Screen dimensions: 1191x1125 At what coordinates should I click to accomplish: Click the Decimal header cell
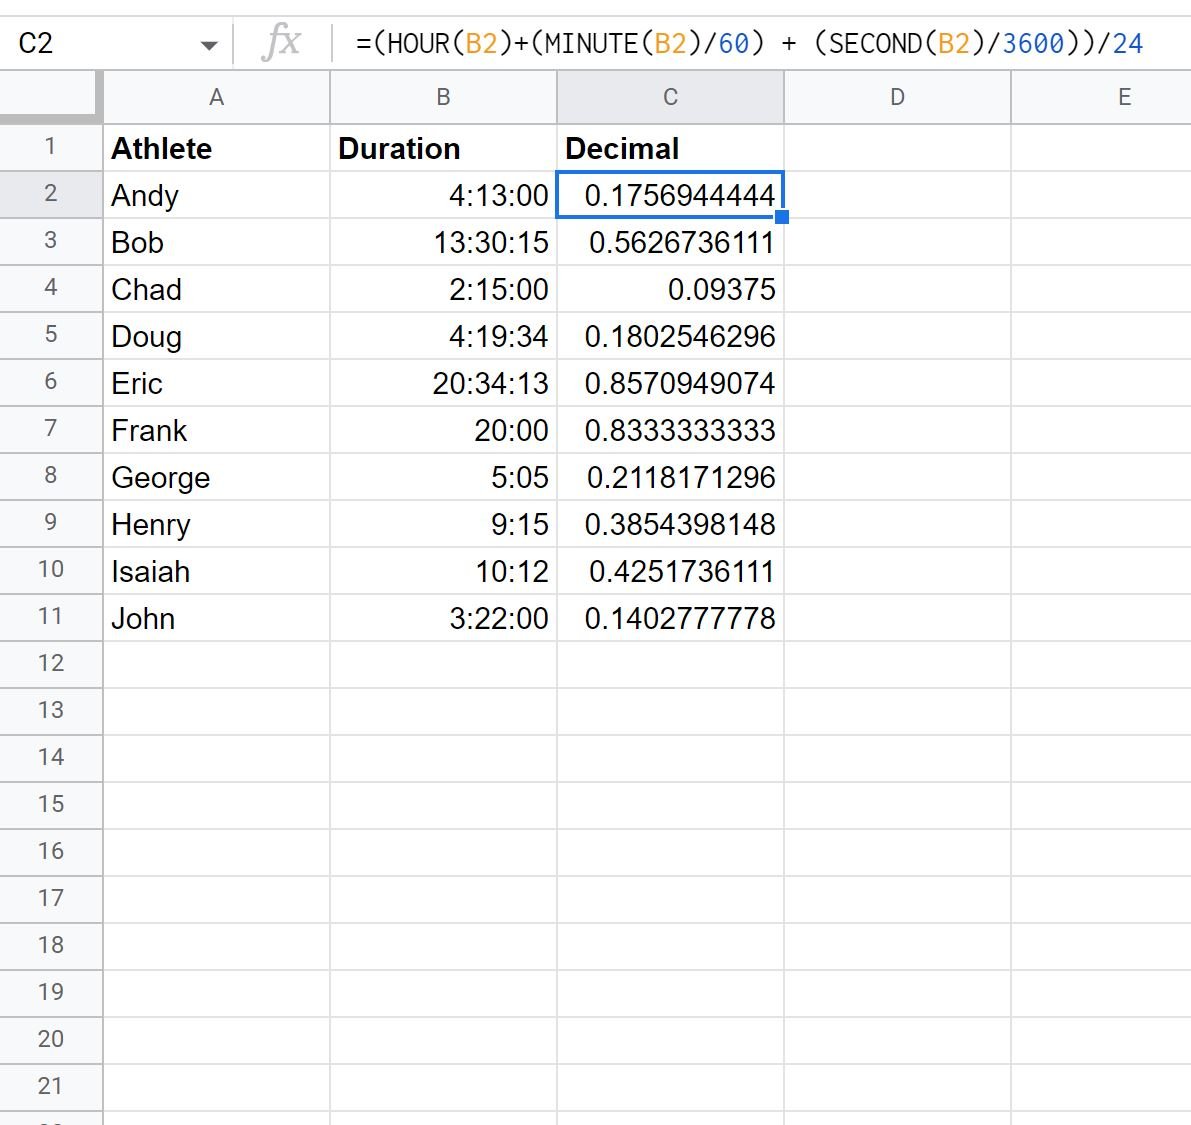tap(671, 148)
